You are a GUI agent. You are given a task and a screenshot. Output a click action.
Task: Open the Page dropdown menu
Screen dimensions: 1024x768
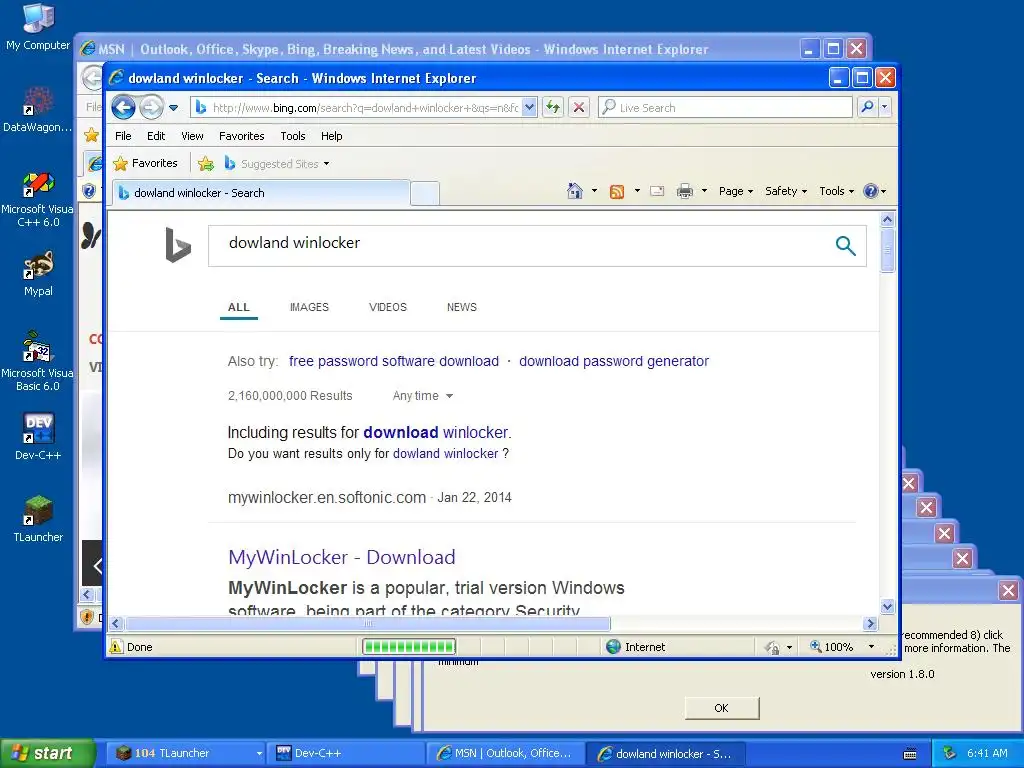pyautogui.click(x=736, y=191)
